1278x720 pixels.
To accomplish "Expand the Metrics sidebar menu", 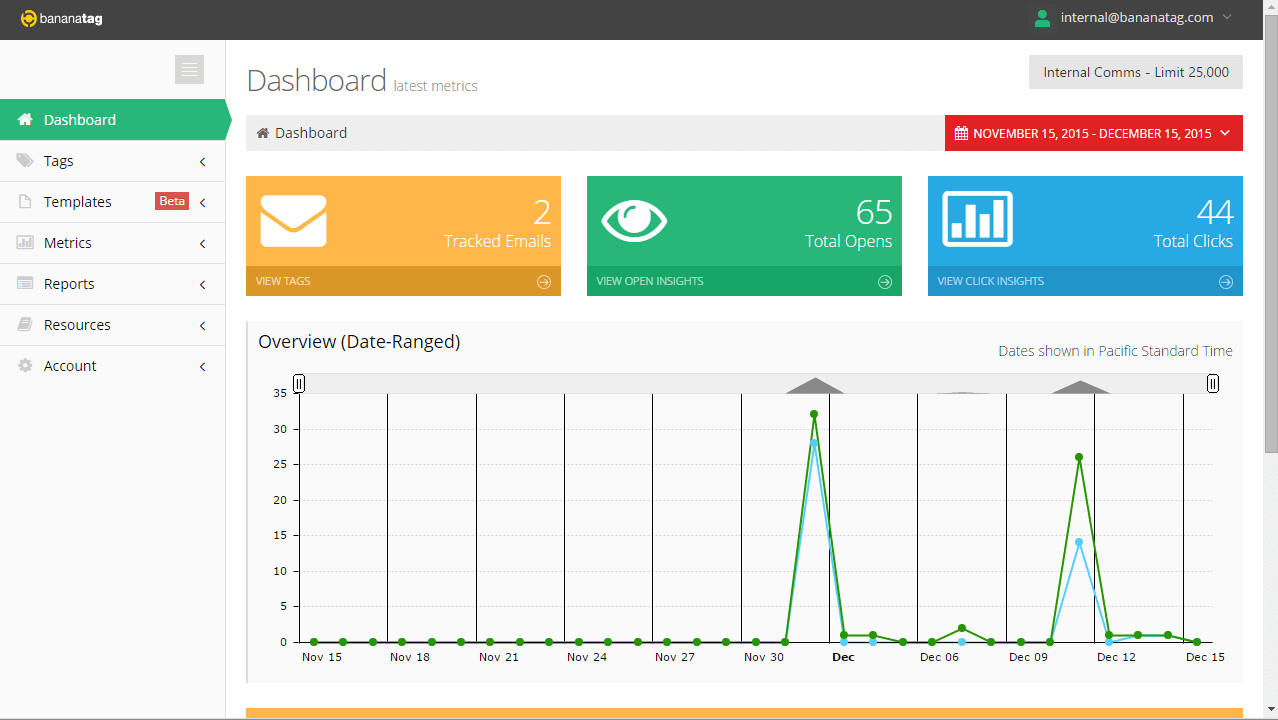I will coord(112,243).
